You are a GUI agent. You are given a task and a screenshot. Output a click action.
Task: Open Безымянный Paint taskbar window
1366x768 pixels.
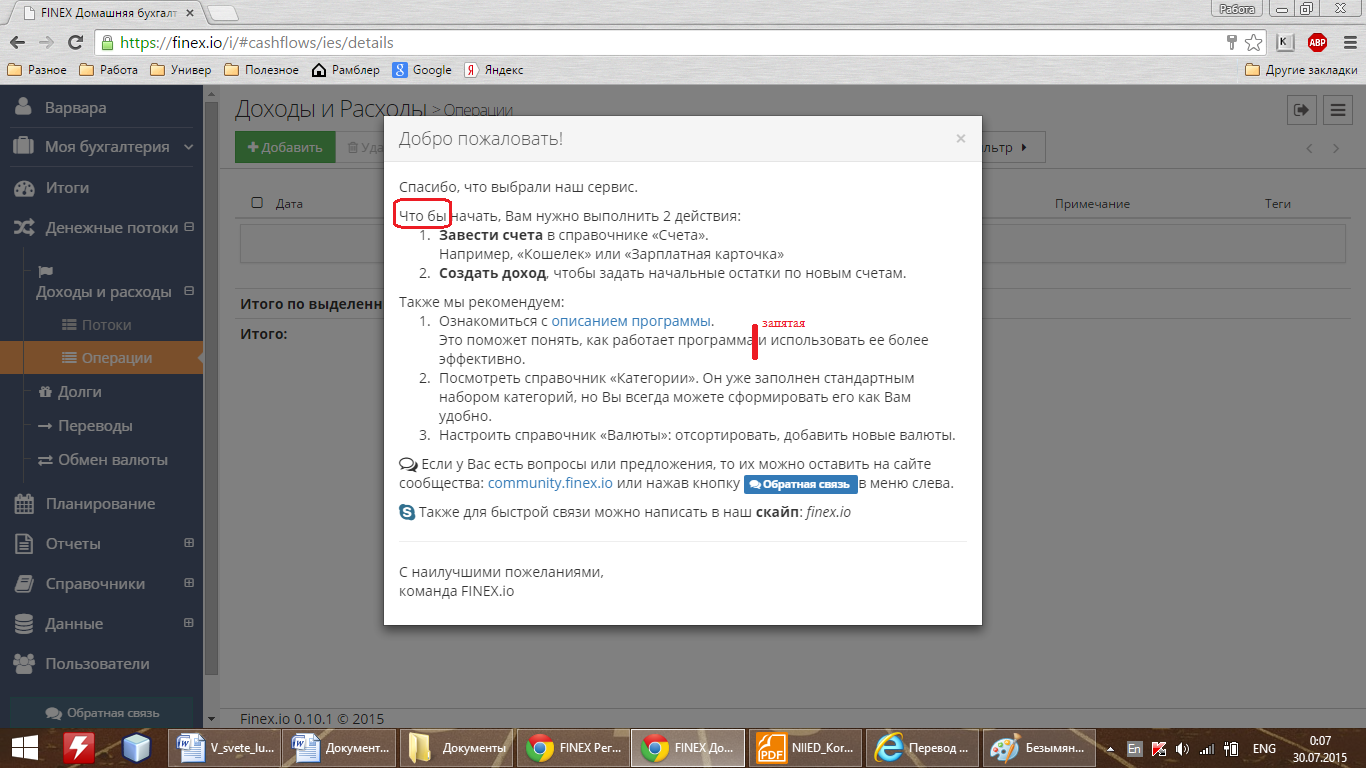tap(1037, 748)
